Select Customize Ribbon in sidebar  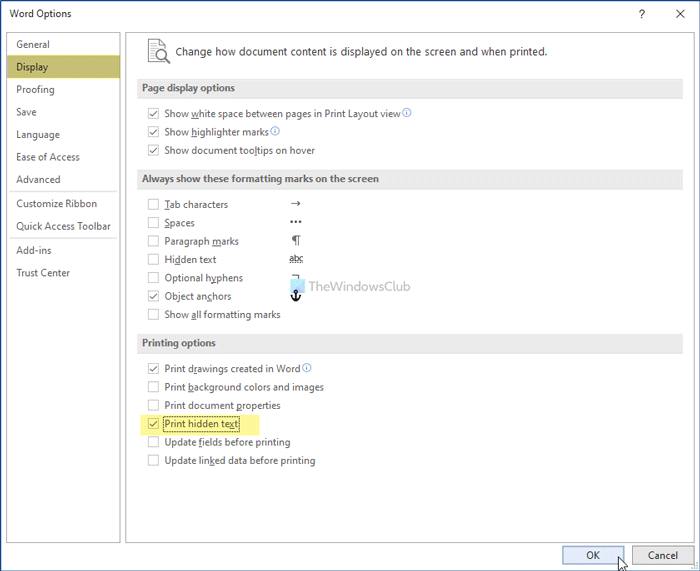56,204
